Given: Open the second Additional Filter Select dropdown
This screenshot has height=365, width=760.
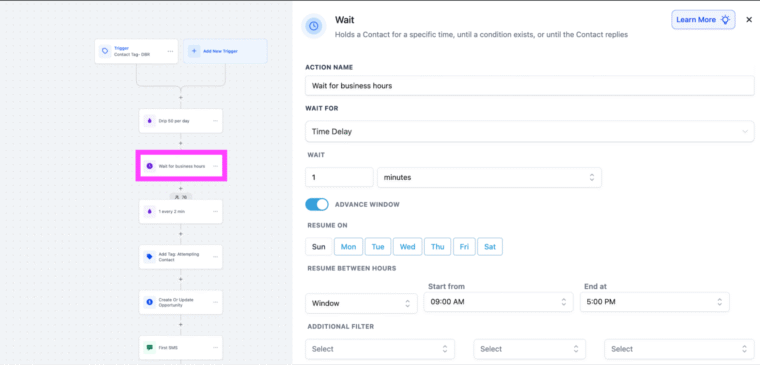Looking at the screenshot, I should click(529, 349).
